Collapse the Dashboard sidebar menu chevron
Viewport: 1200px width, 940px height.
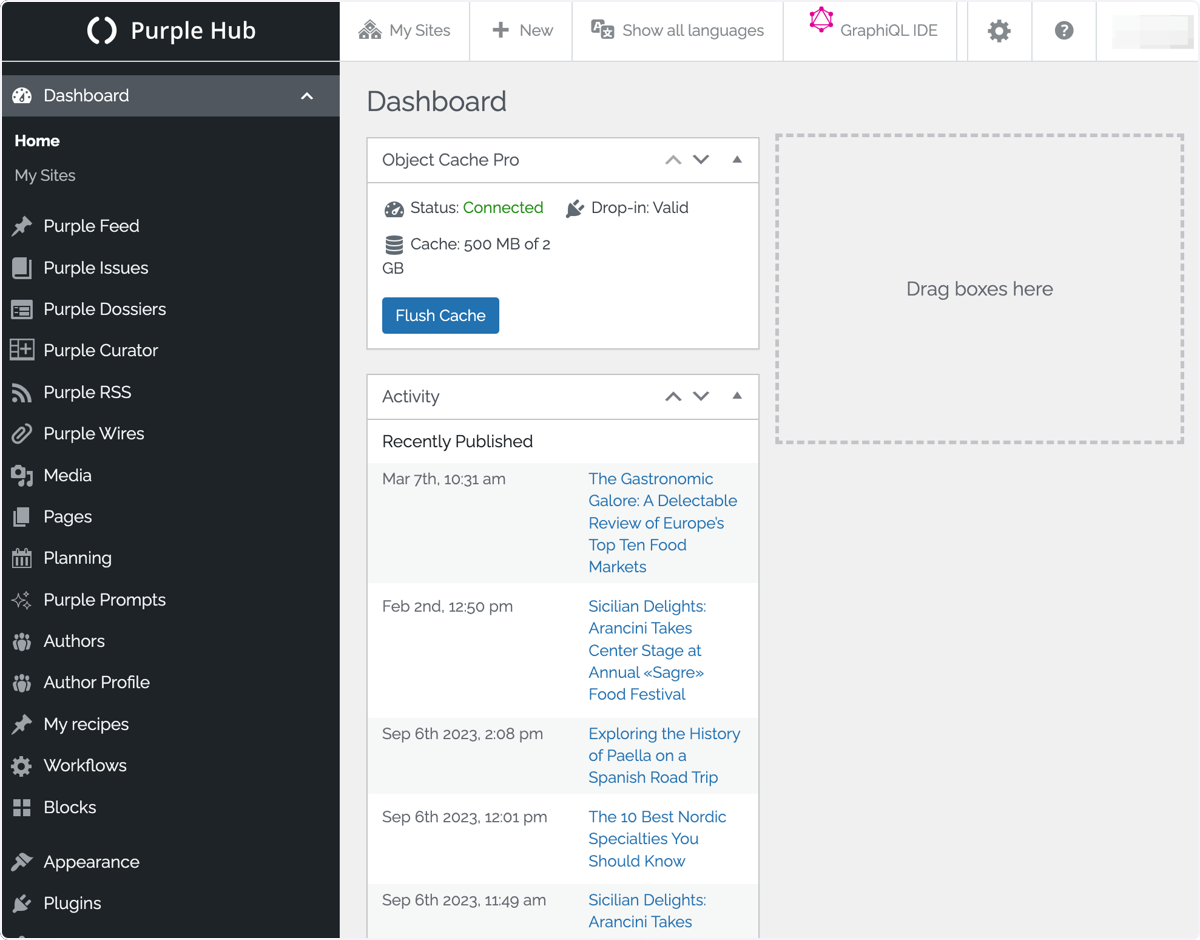[x=307, y=96]
